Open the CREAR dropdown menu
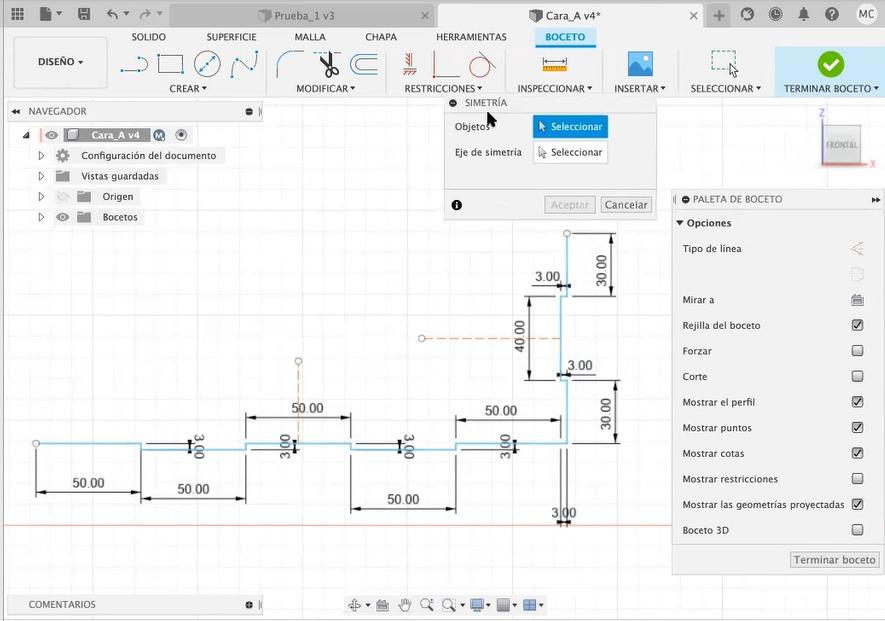Screen dimensions: 885x621 188,89
